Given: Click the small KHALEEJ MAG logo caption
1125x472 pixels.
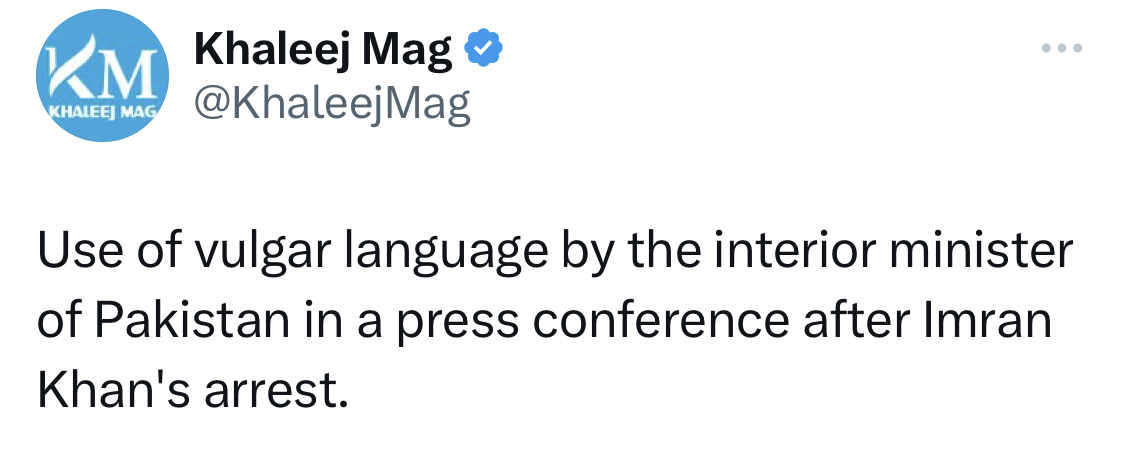Looking at the screenshot, I should (103, 113).
